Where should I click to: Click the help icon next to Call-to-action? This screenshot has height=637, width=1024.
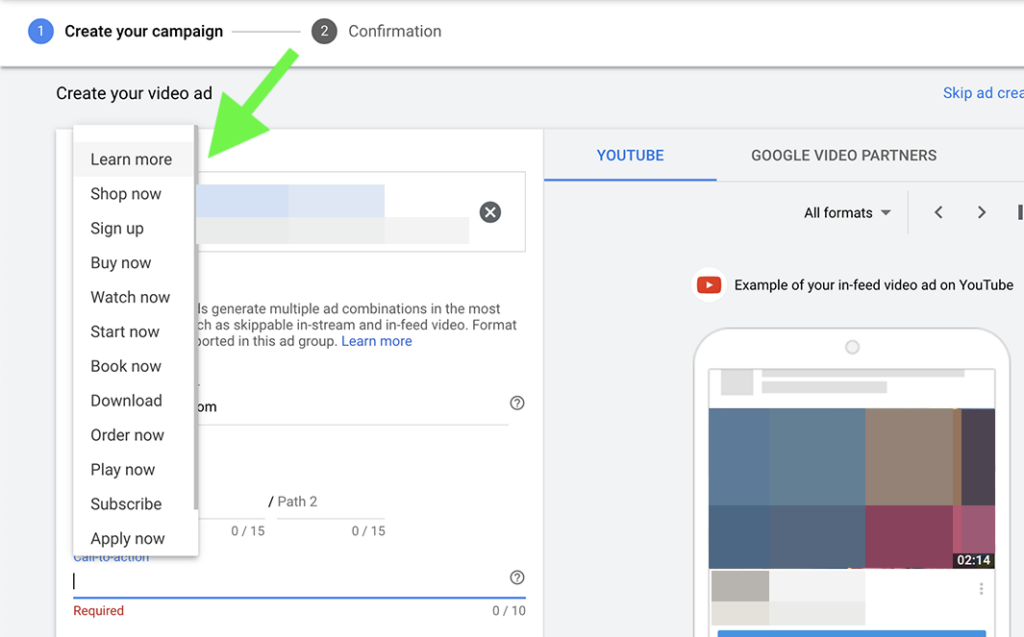(517, 577)
